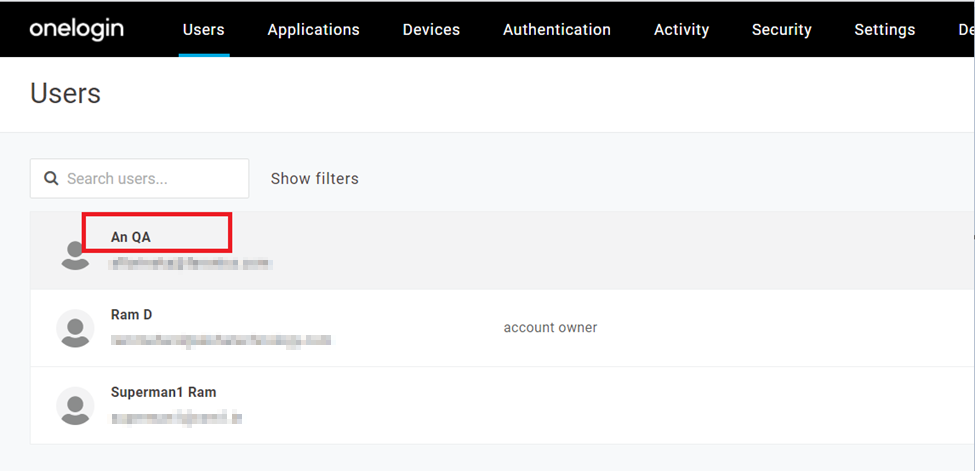Click Ram D's profile avatar icon

76,328
